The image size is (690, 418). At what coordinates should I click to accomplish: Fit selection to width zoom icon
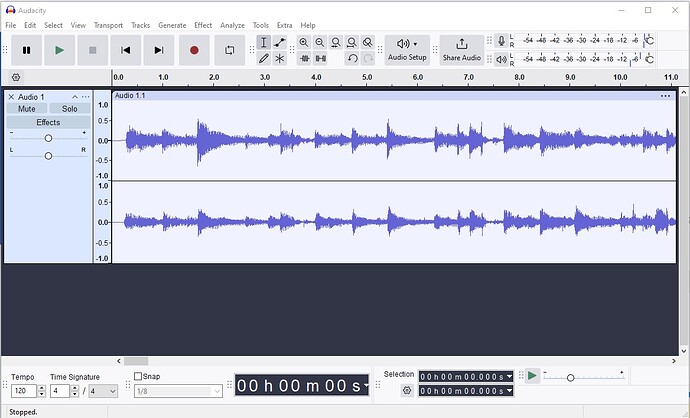click(336, 42)
